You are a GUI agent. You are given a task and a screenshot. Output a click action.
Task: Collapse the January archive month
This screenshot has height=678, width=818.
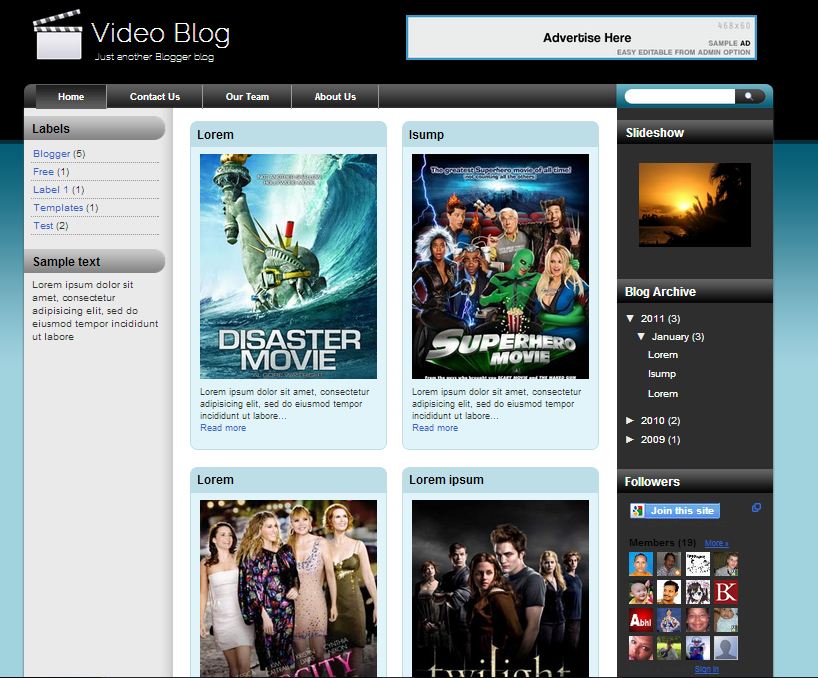[641, 336]
